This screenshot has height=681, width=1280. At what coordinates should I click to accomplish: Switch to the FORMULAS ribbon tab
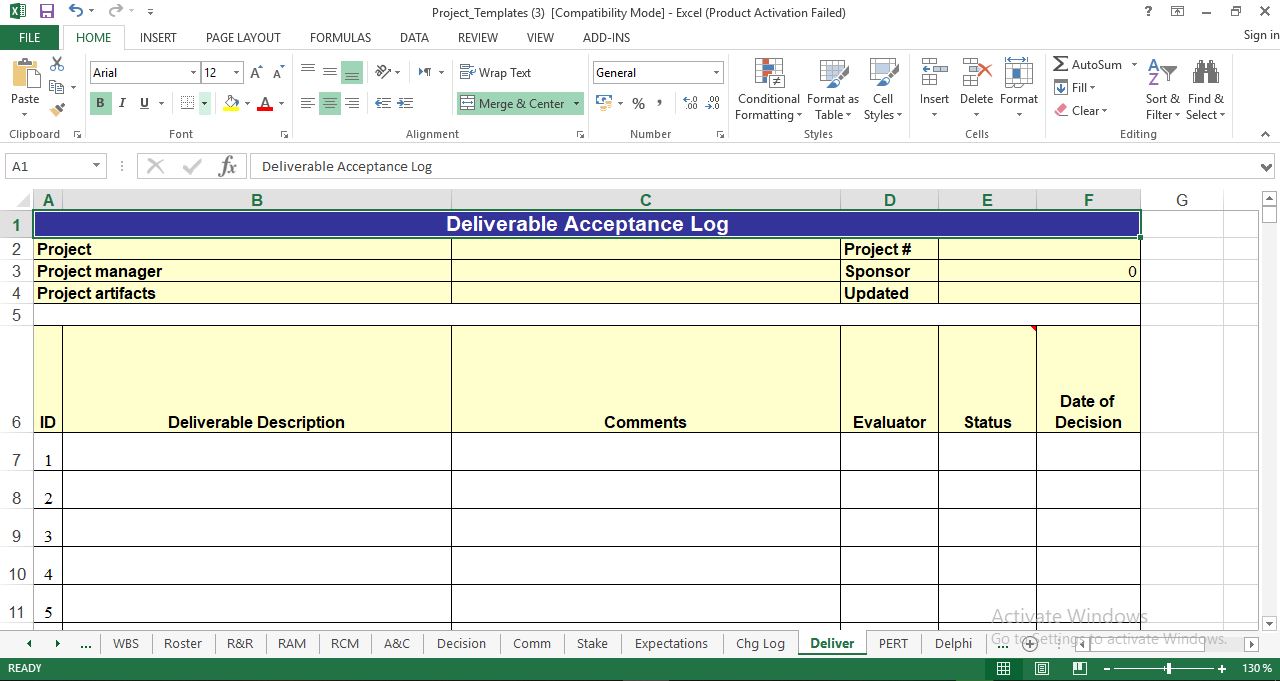coord(340,37)
